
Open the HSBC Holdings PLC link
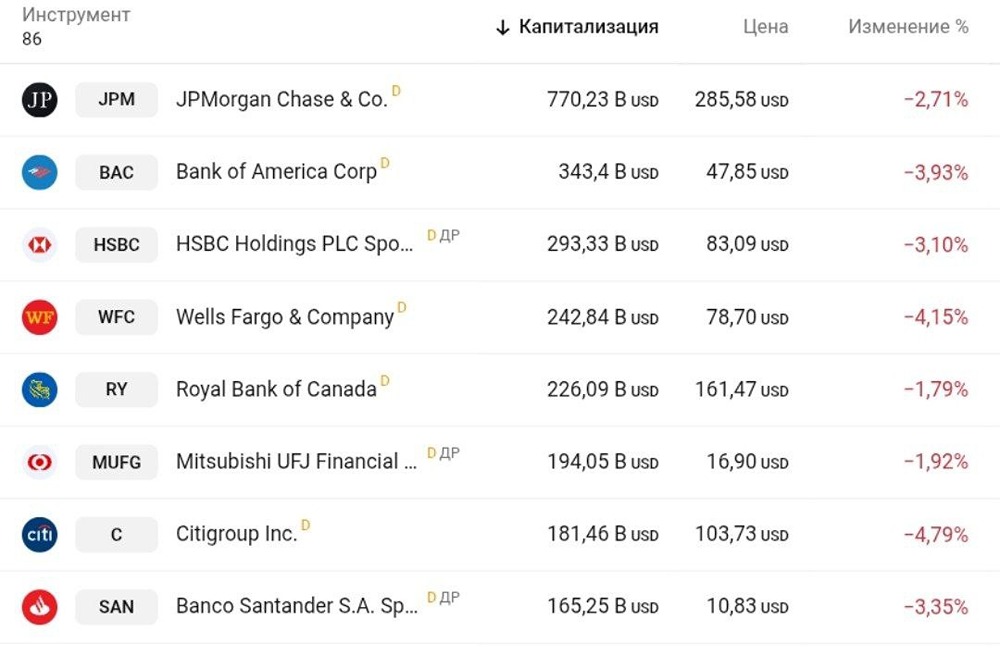(x=294, y=244)
